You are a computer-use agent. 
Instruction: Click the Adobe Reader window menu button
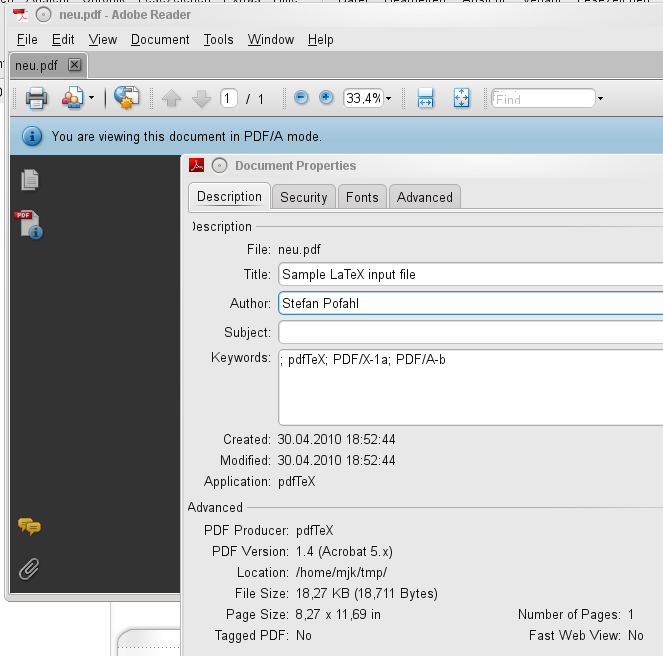point(43,15)
